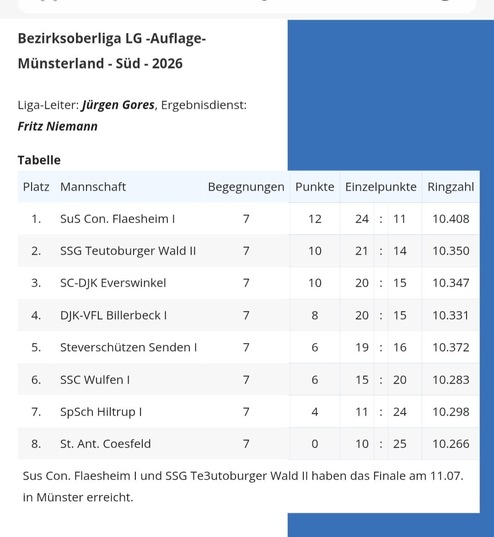The width and height of the screenshot is (494, 537).
Task: Select team SSG Teutoburger Wald II
Action: click(128, 251)
